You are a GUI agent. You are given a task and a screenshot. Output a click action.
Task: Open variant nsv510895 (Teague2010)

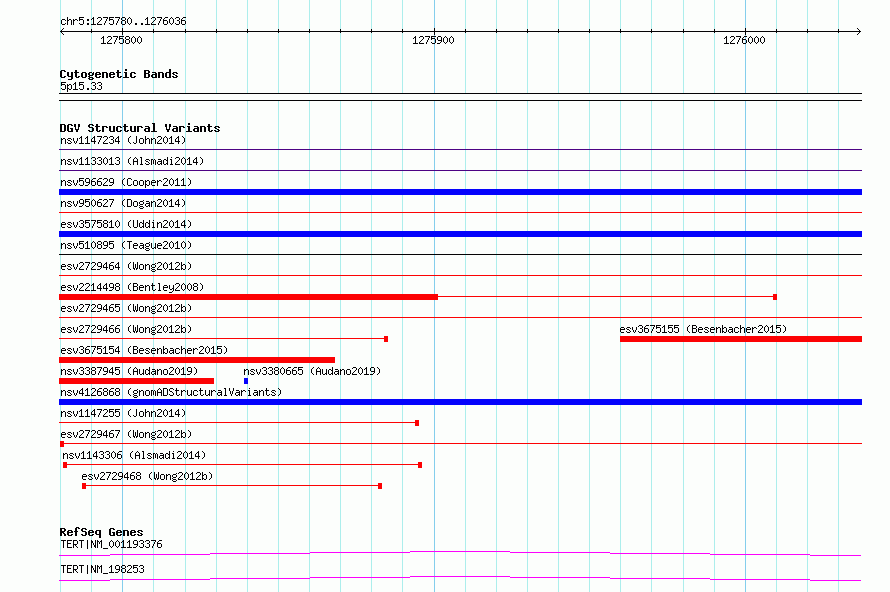[126, 245]
